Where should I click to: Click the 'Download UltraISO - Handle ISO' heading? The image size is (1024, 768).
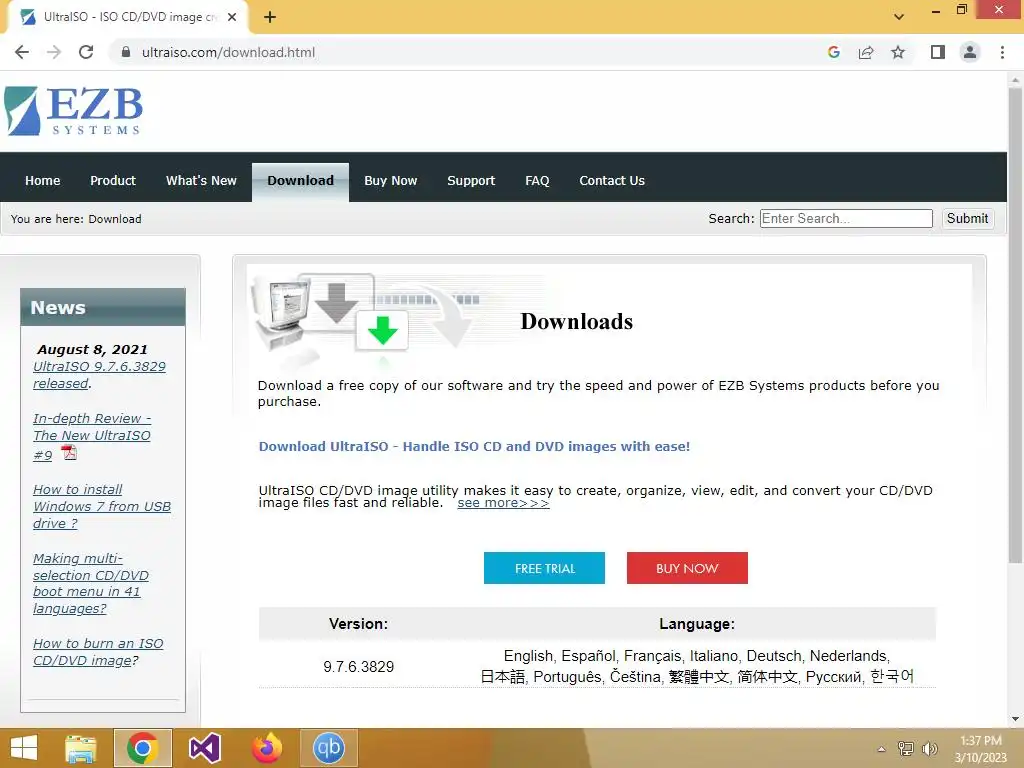click(x=474, y=447)
